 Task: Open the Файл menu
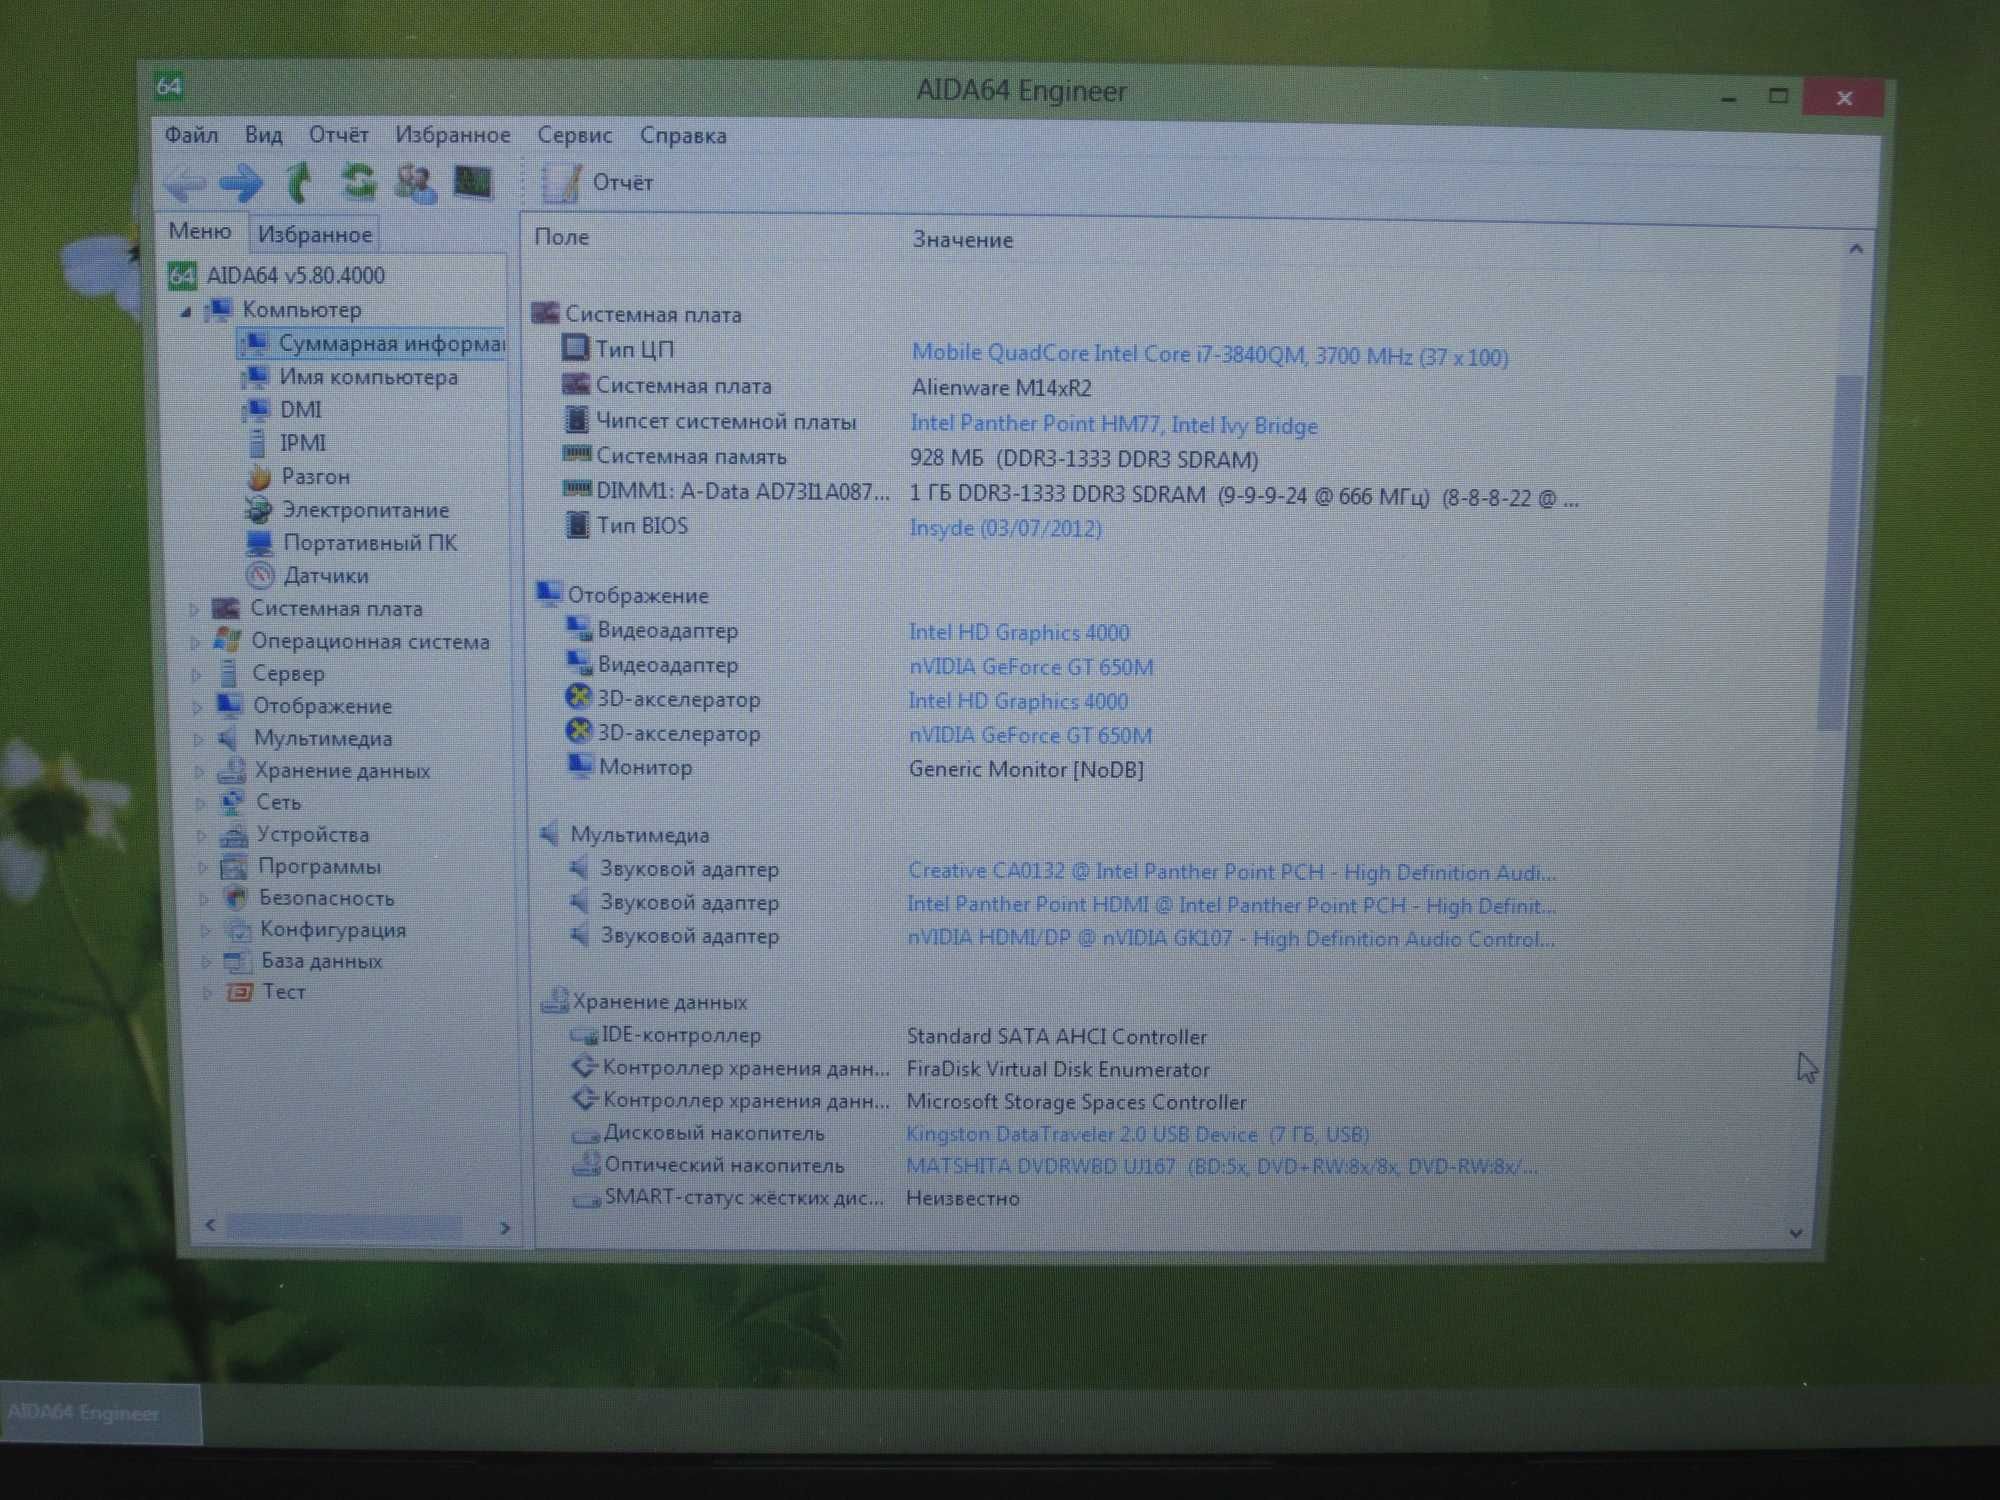(191, 135)
